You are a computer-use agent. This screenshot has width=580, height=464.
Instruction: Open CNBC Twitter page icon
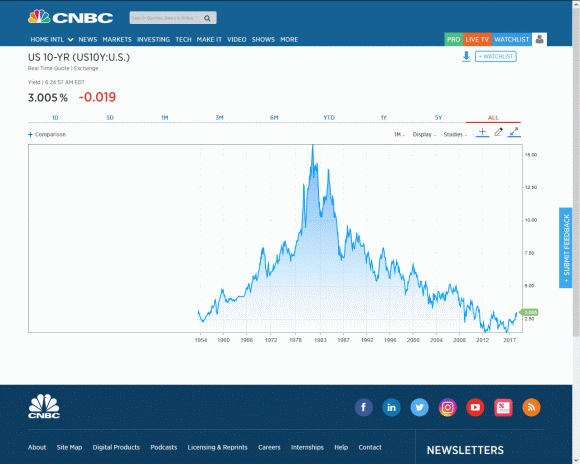(419, 407)
